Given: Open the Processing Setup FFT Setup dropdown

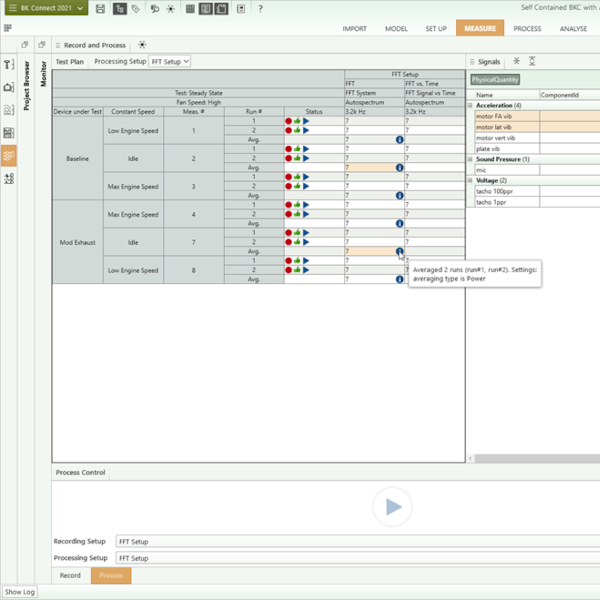Looking at the screenshot, I should pyautogui.click(x=169, y=62).
